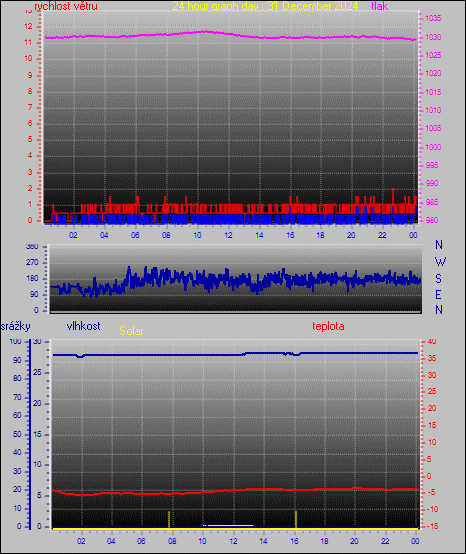
Task: Click the 1015 pressure axis value
Action: point(433,92)
